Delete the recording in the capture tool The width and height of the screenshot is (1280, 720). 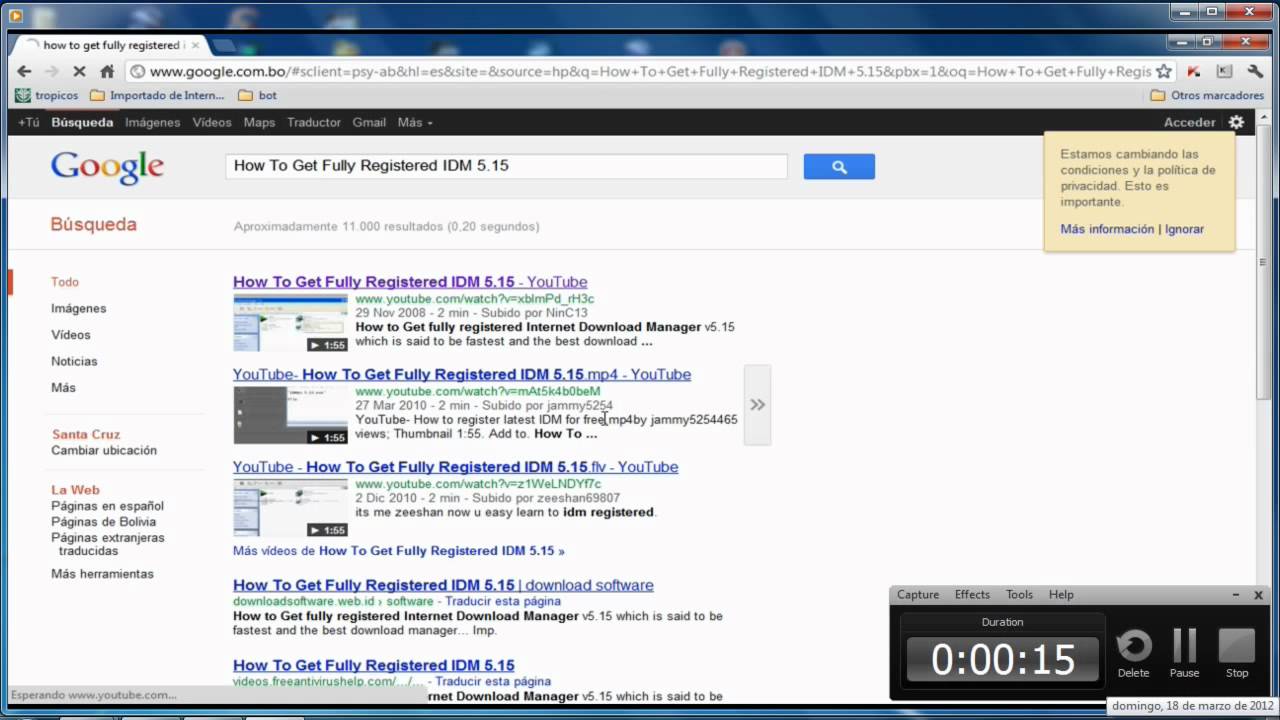(1133, 653)
